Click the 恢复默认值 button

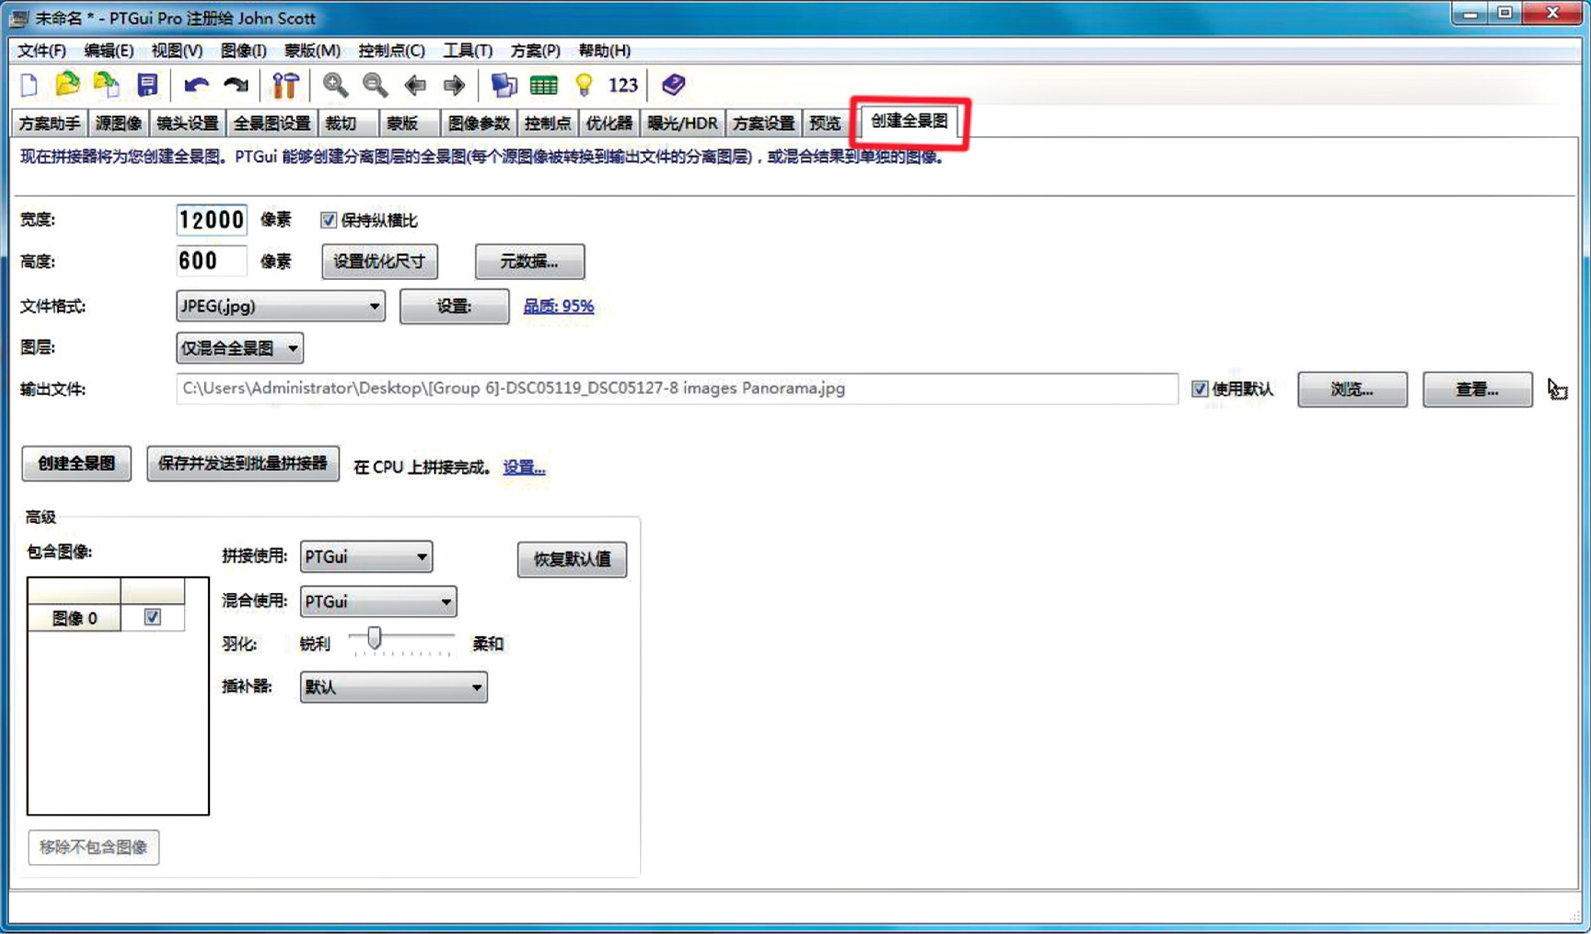(572, 559)
